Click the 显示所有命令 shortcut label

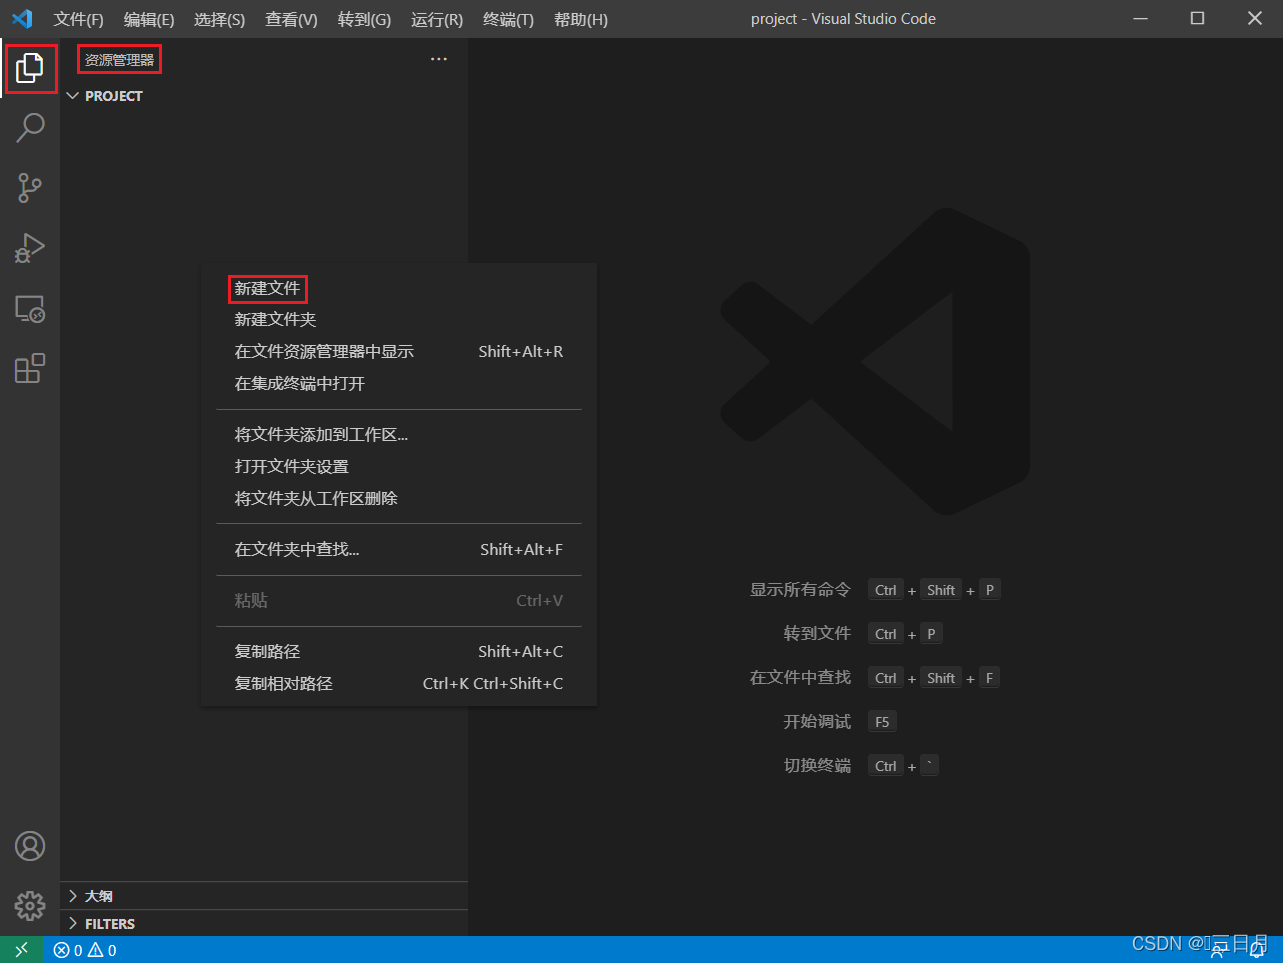click(x=800, y=590)
